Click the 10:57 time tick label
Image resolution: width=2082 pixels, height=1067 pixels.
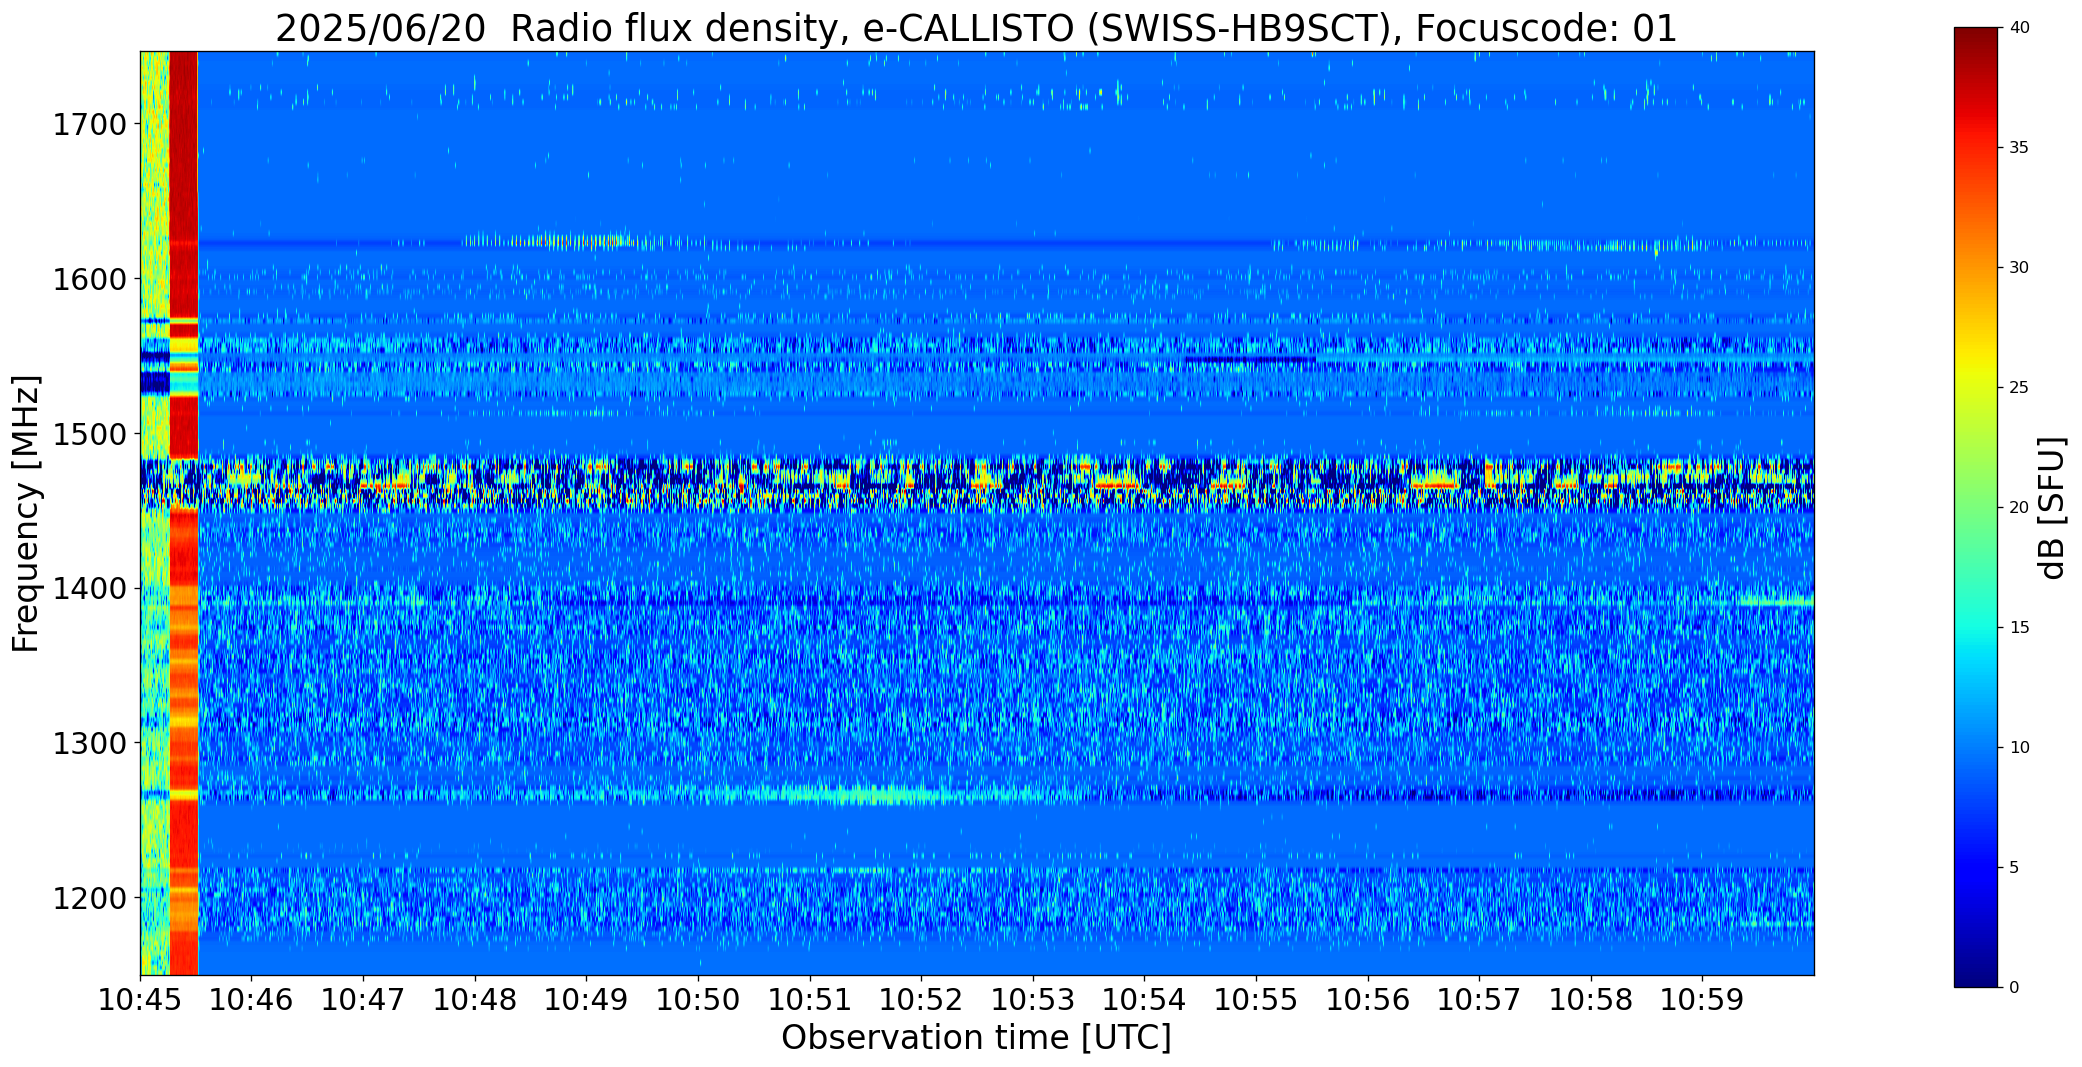point(1479,999)
